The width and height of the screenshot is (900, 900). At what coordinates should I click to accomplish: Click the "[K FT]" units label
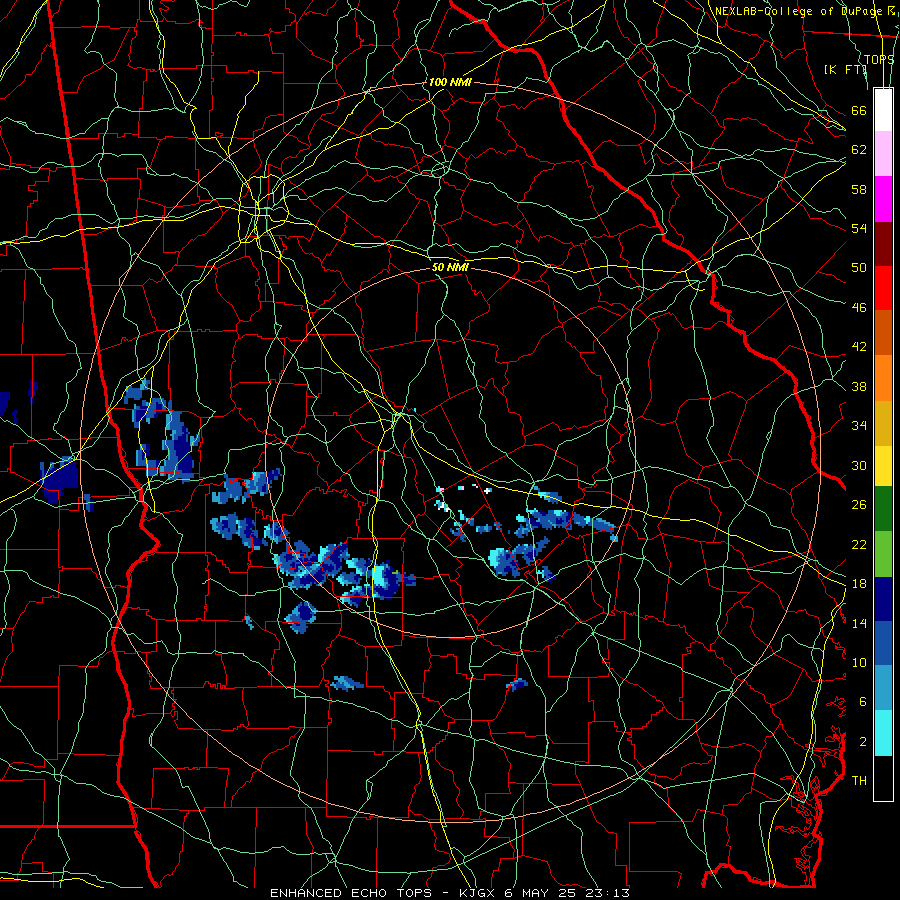tap(845, 69)
